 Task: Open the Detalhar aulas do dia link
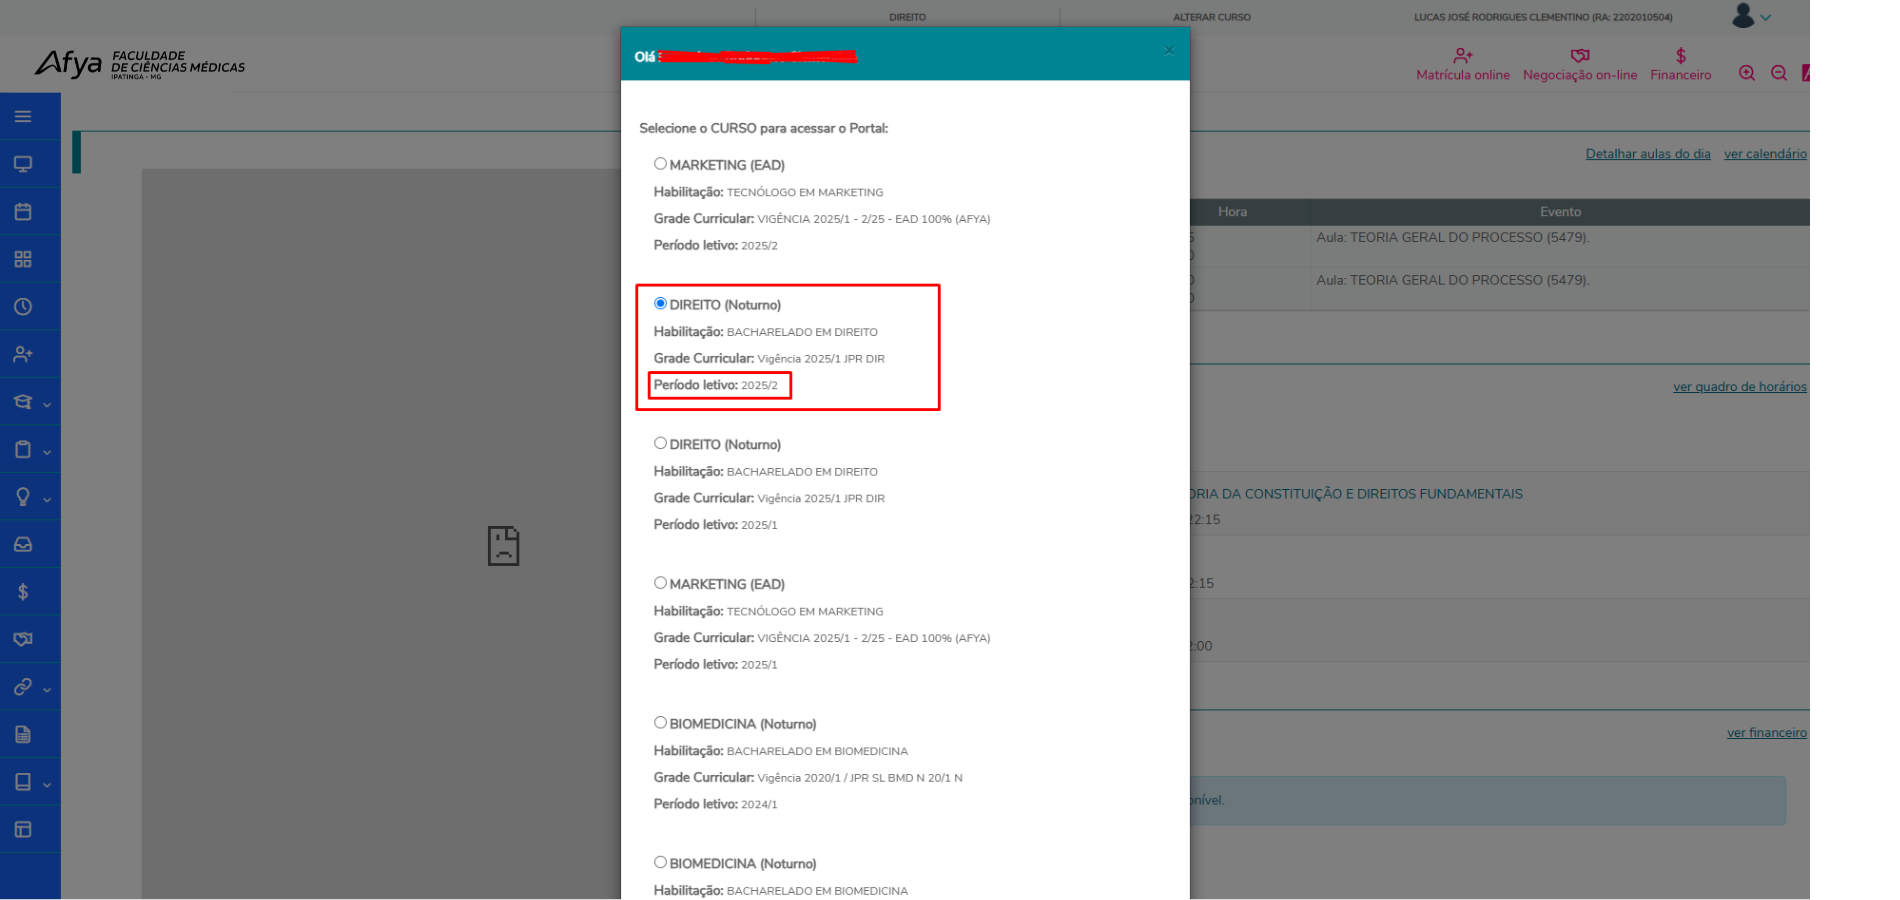tap(1648, 154)
